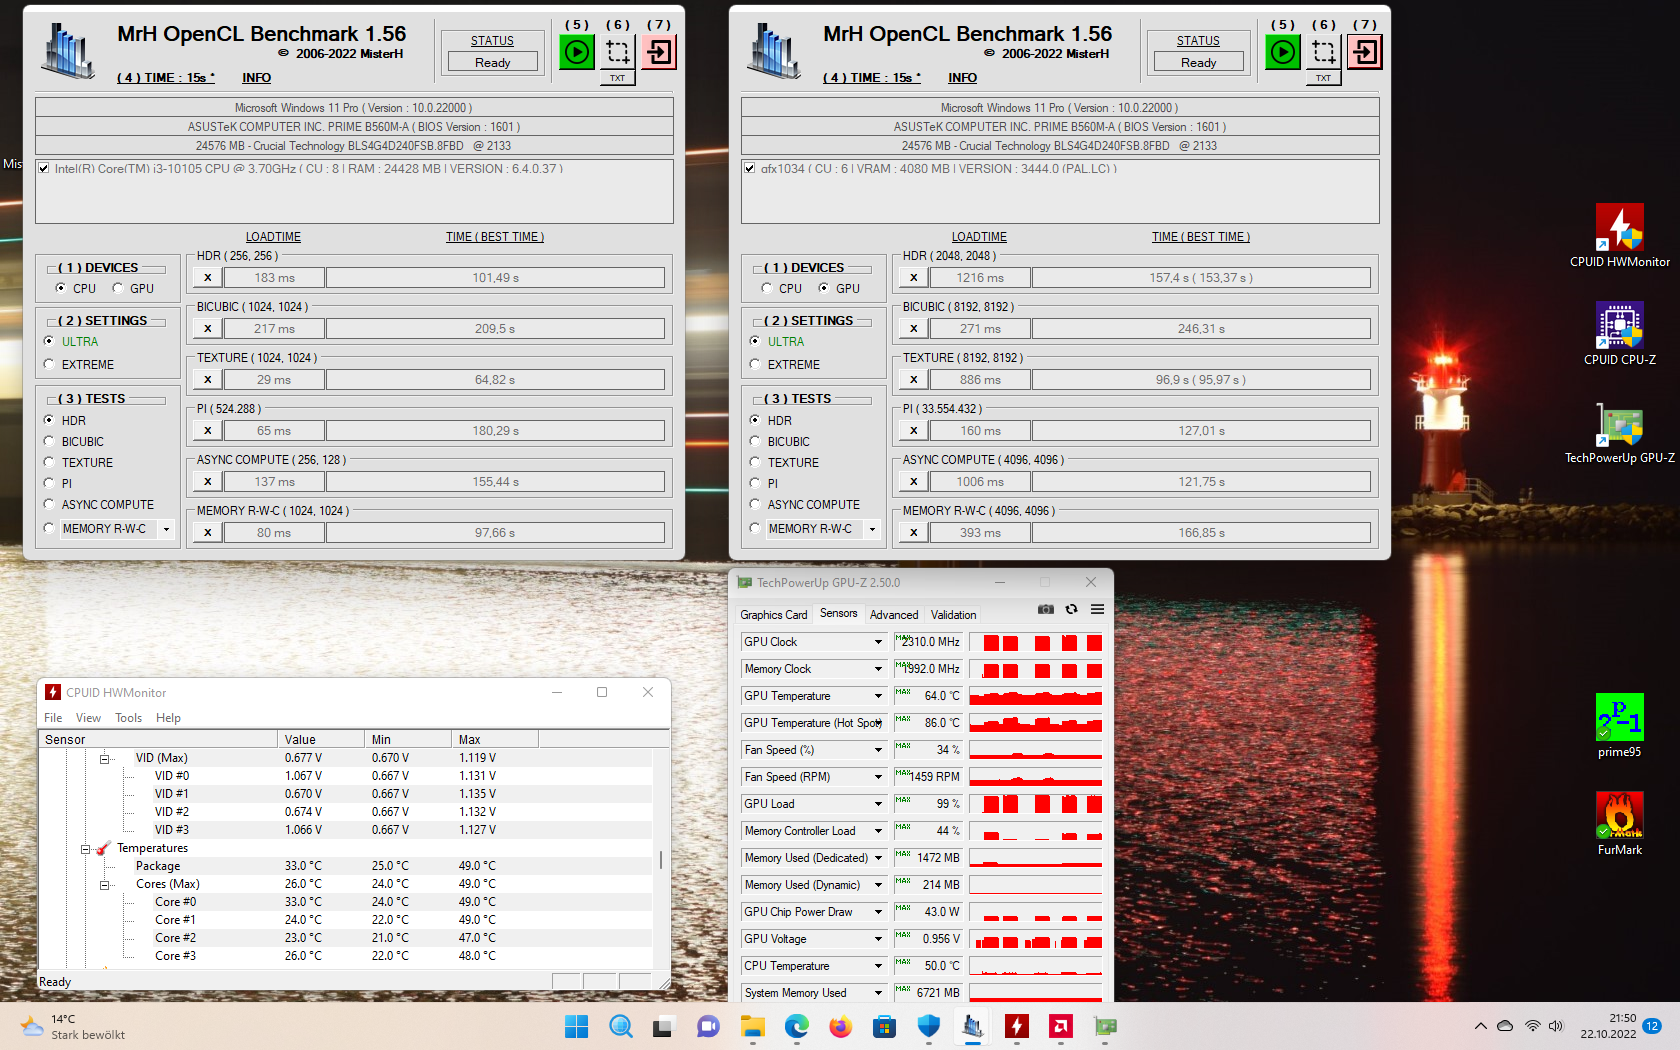This screenshot has width=1680, height=1050.
Task: Switch to the Validation tab in GPU-Z
Action: click(953, 615)
